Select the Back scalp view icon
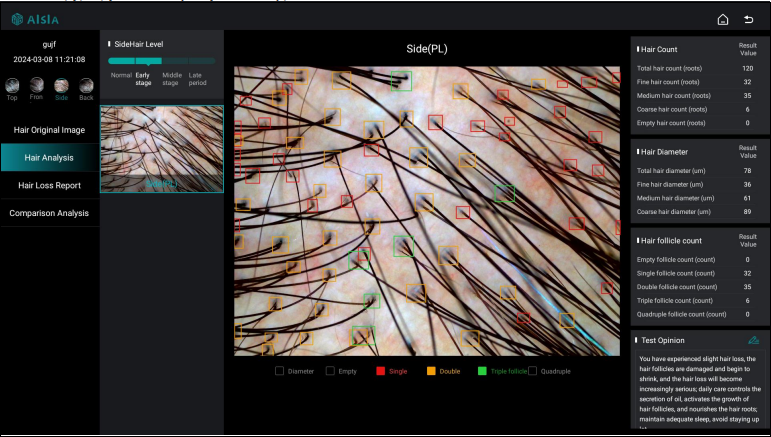The height and width of the screenshot is (437, 771). point(87,87)
